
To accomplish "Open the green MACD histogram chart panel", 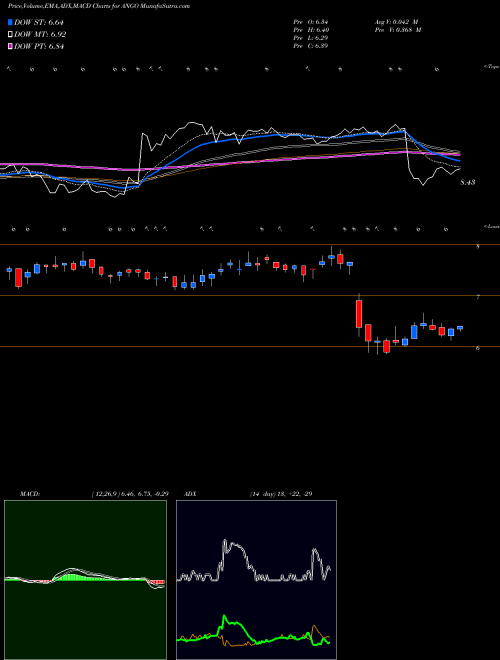I will [85, 580].
